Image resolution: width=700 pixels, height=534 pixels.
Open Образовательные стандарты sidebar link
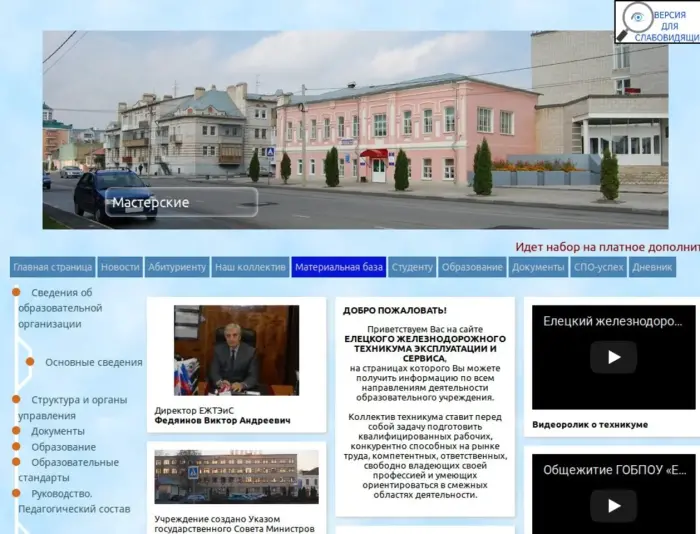click(x=69, y=470)
